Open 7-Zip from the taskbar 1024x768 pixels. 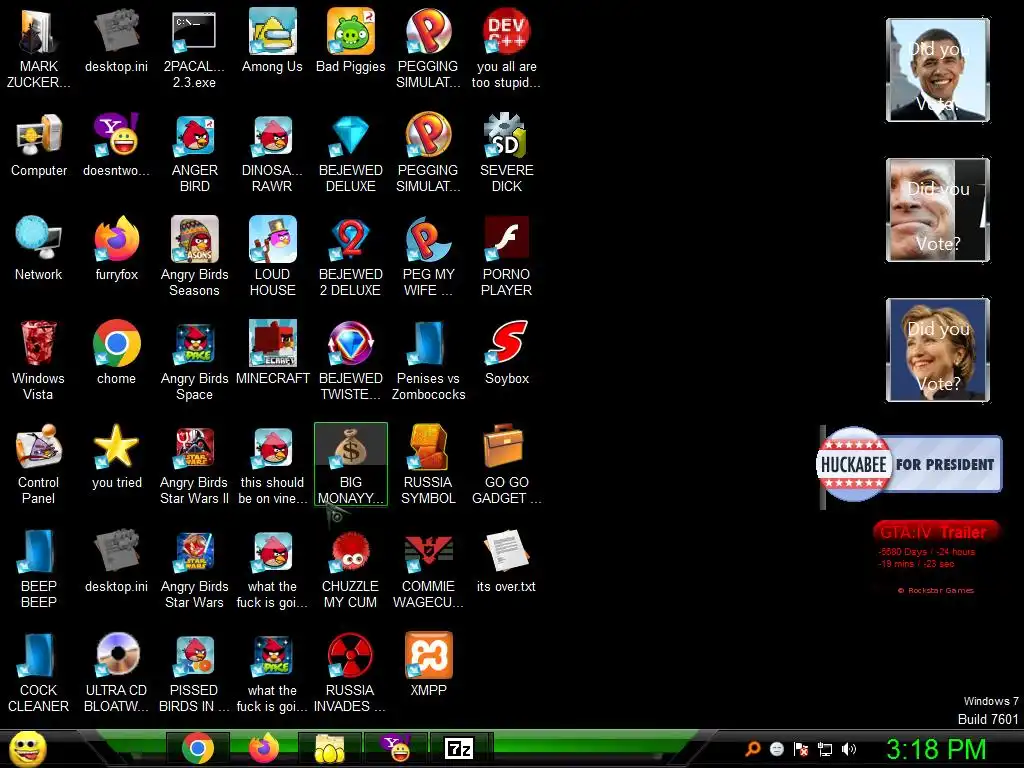click(458, 748)
